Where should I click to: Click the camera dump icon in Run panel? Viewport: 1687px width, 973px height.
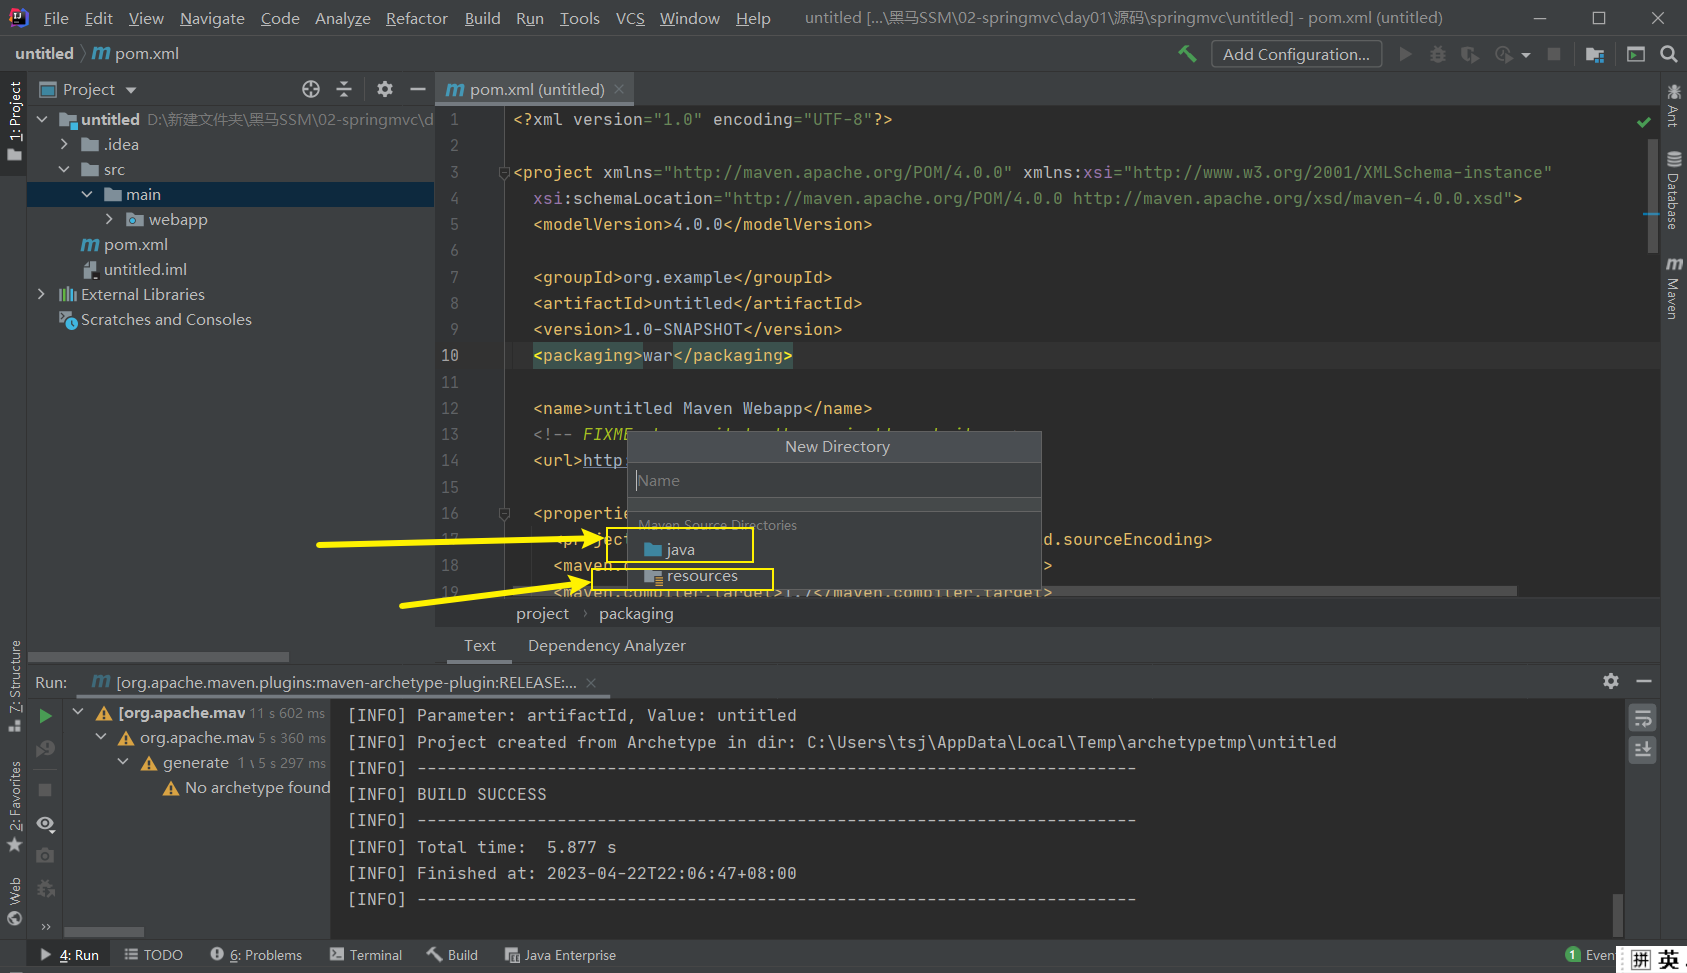[x=45, y=856]
